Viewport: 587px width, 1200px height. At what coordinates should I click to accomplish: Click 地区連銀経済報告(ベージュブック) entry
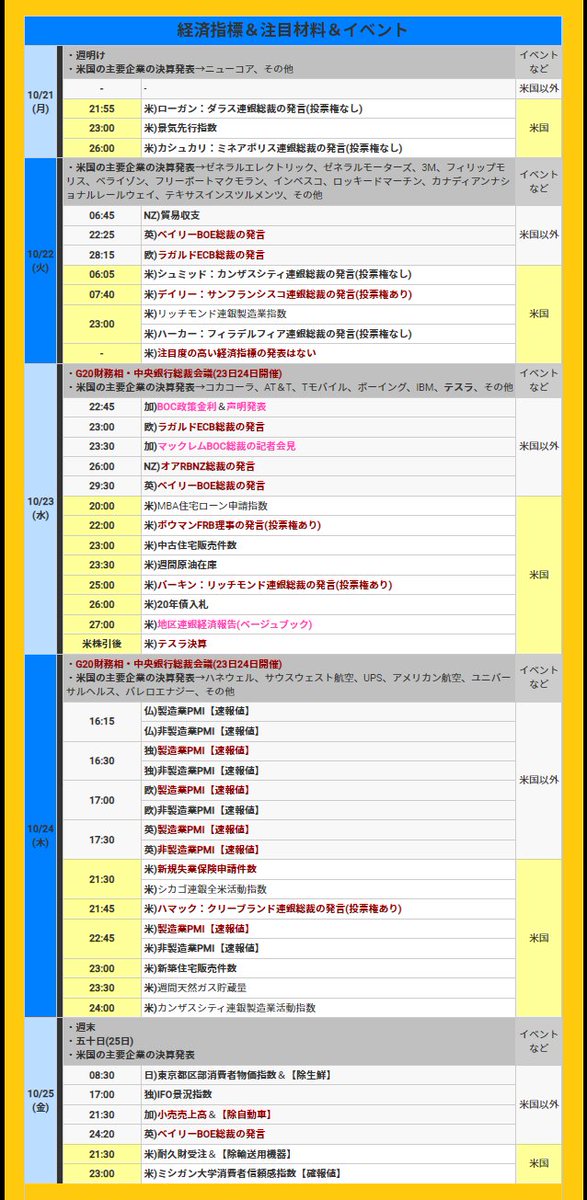click(328, 624)
